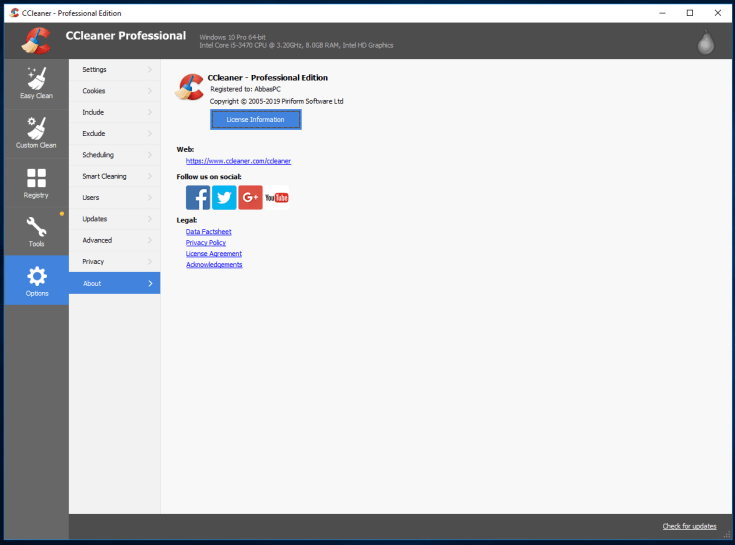The height and width of the screenshot is (545, 735).
Task: Click the Settings chevron arrow
Action: (x=150, y=69)
